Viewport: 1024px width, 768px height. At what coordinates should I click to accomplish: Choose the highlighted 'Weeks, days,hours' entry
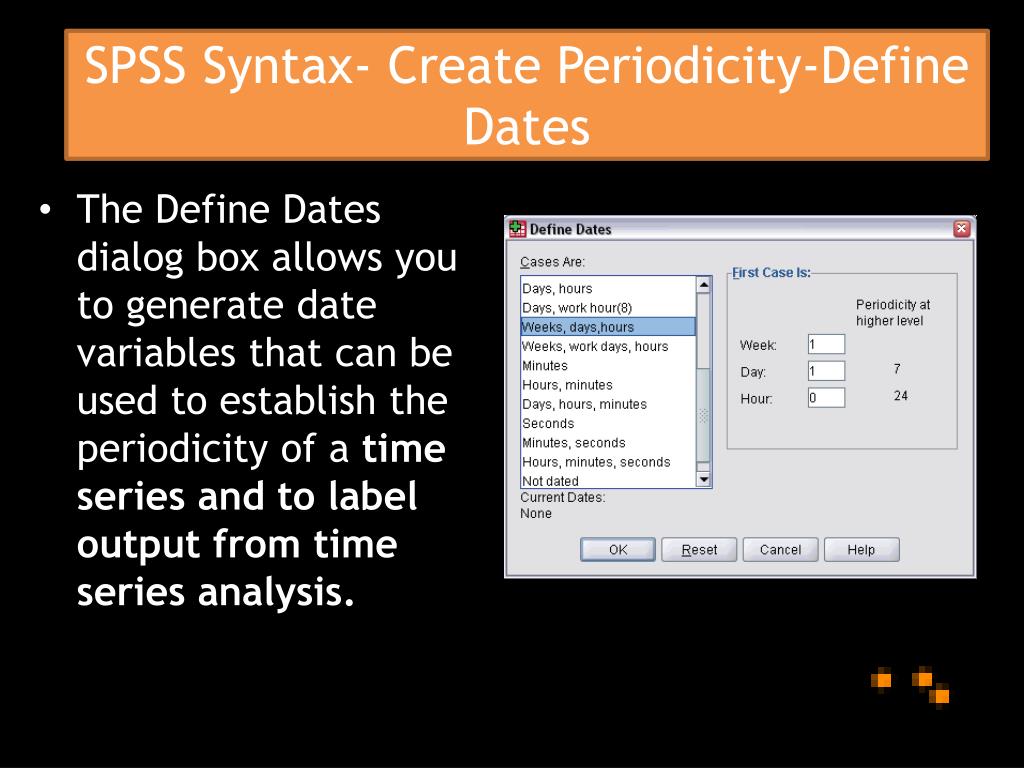[608, 327]
